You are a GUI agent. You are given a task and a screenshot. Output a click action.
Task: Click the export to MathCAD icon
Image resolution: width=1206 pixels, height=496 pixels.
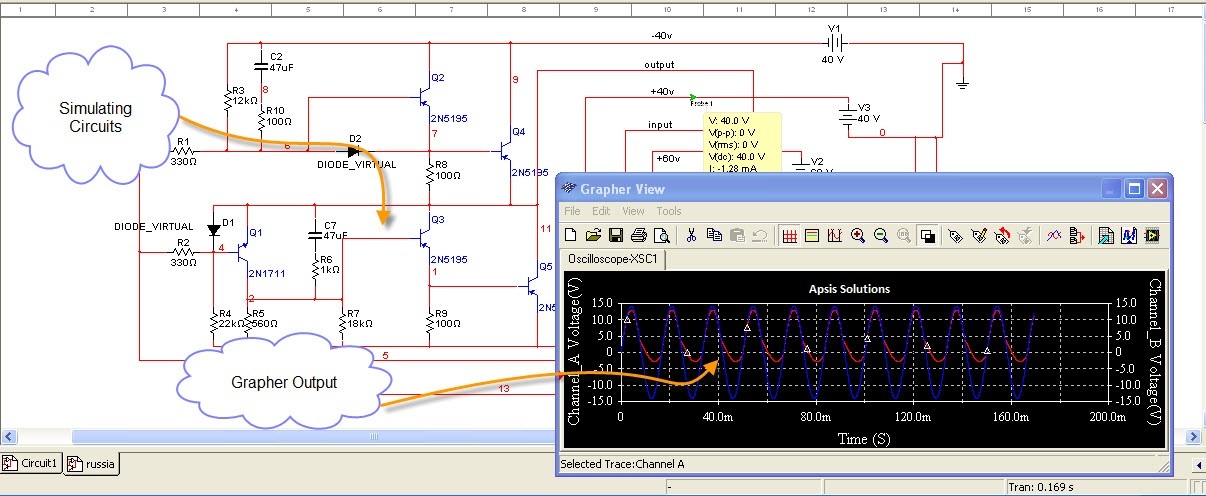pyautogui.click(x=1129, y=236)
